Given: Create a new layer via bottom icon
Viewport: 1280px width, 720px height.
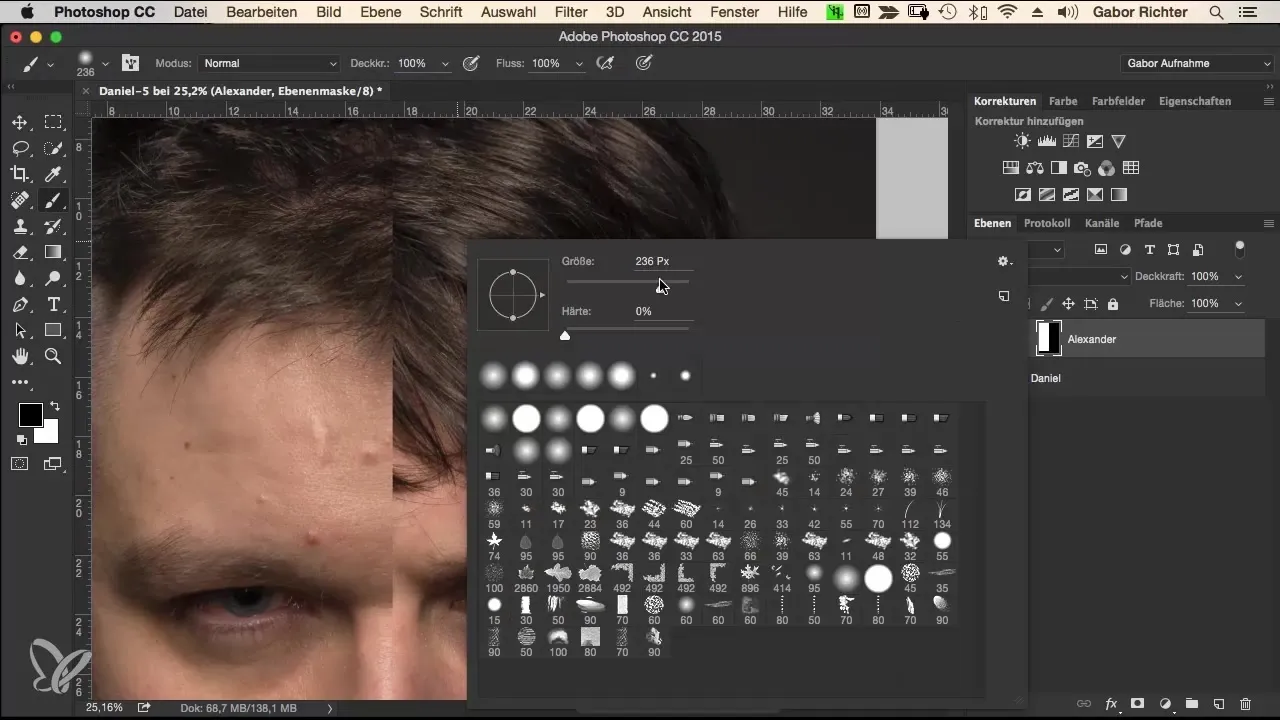Looking at the screenshot, I should pos(1219,704).
